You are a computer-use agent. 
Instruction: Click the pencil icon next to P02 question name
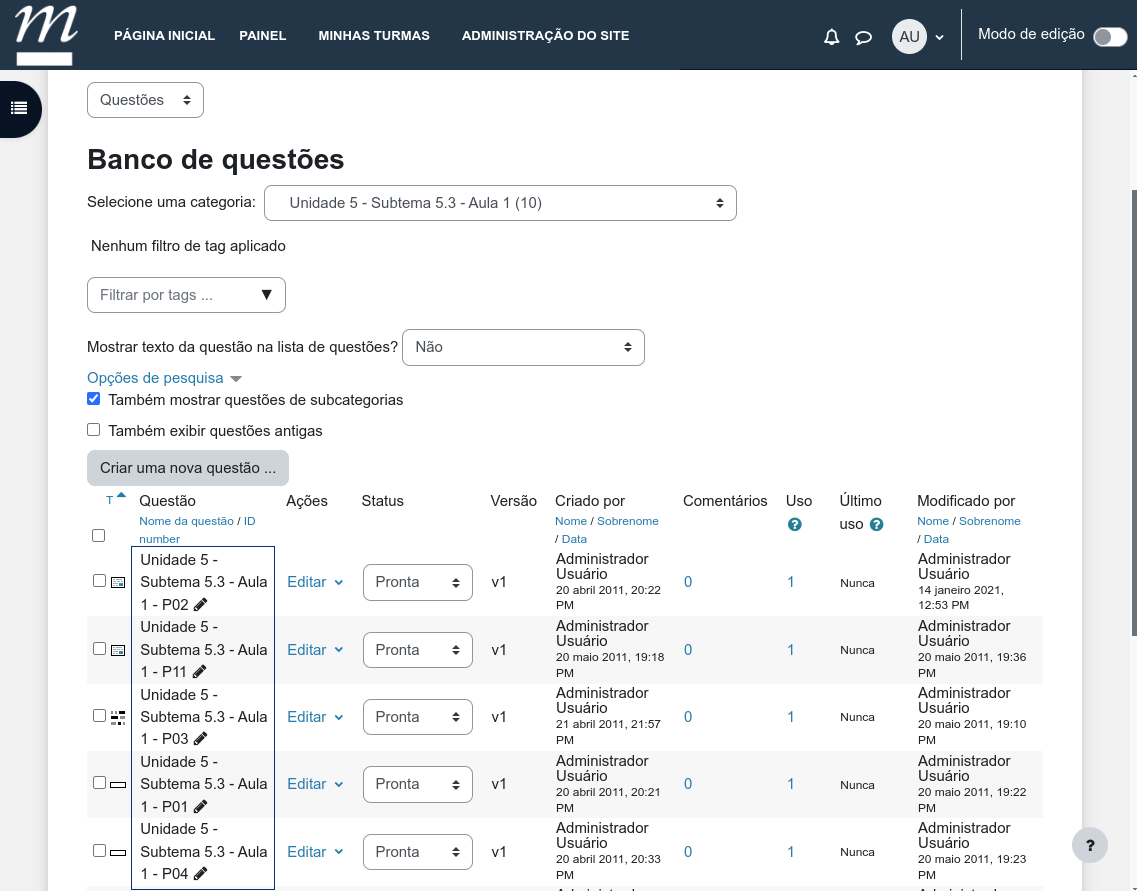tap(200, 604)
